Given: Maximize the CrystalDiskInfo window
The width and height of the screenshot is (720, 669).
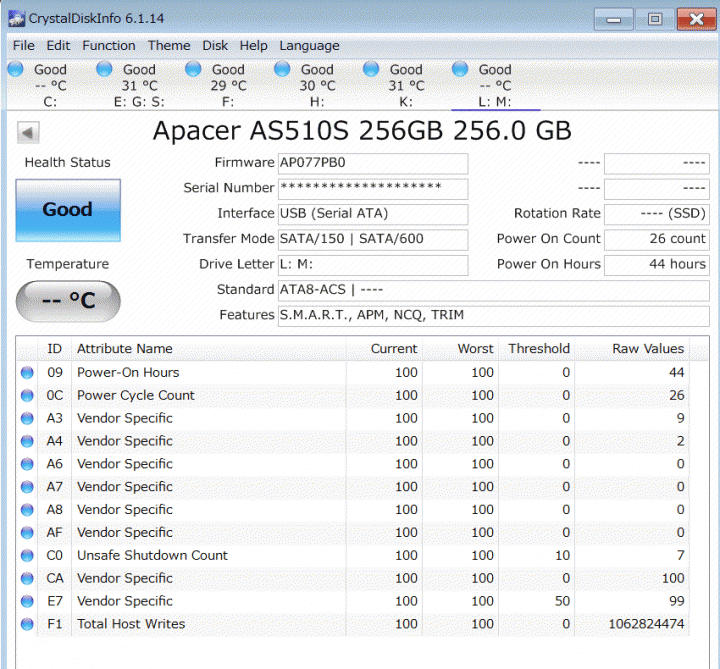Looking at the screenshot, I should (x=655, y=19).
